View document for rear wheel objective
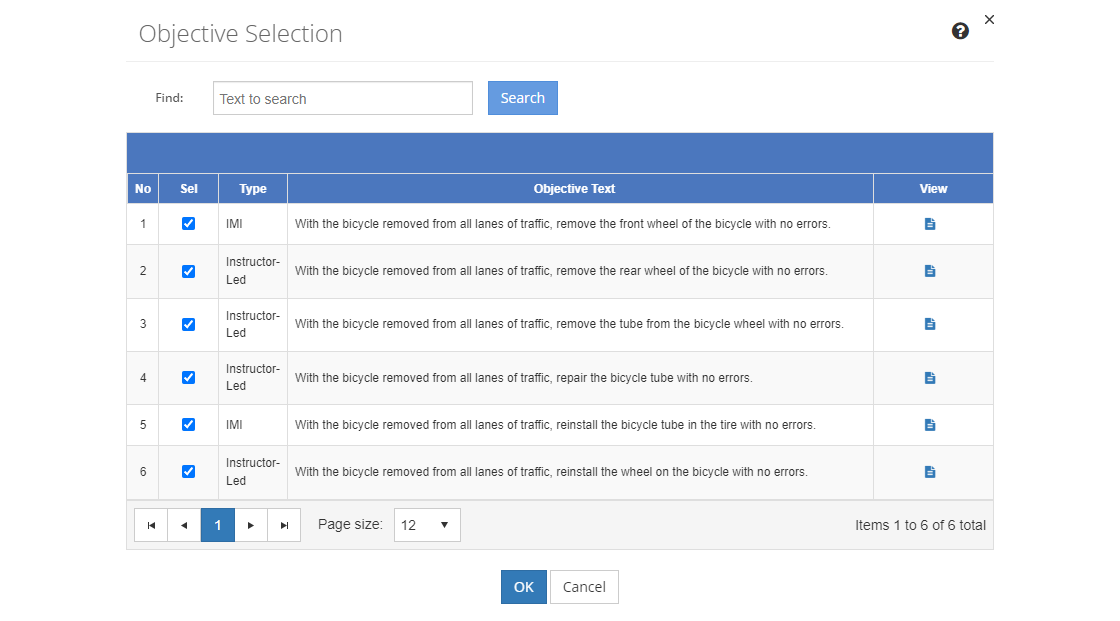The width and height of the screenshot is (1120, 621). click(929, 271)
